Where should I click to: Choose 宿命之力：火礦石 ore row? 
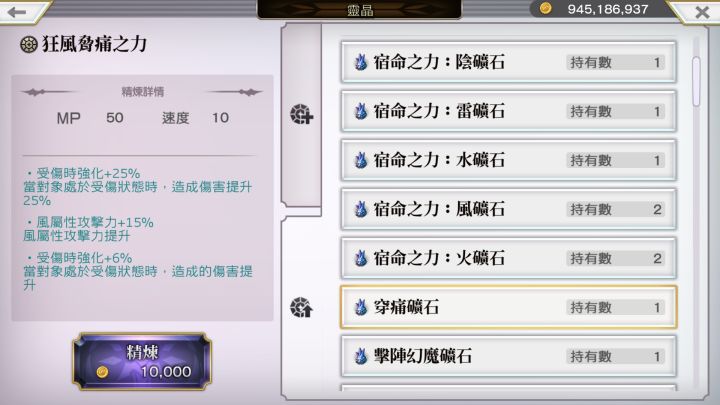tap(508, 258)
